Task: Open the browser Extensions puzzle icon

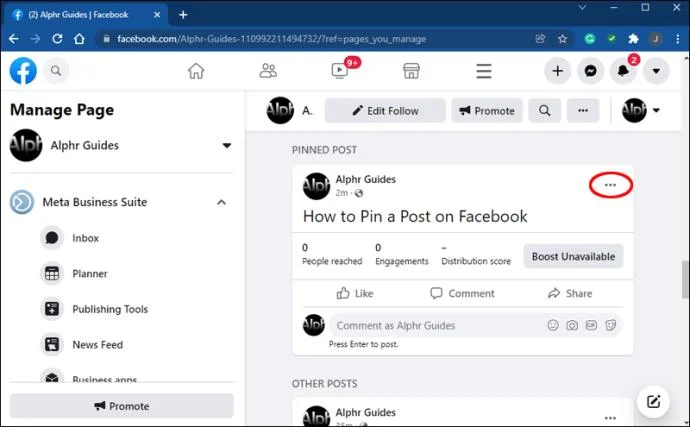Action: click(x=633, y=39)
